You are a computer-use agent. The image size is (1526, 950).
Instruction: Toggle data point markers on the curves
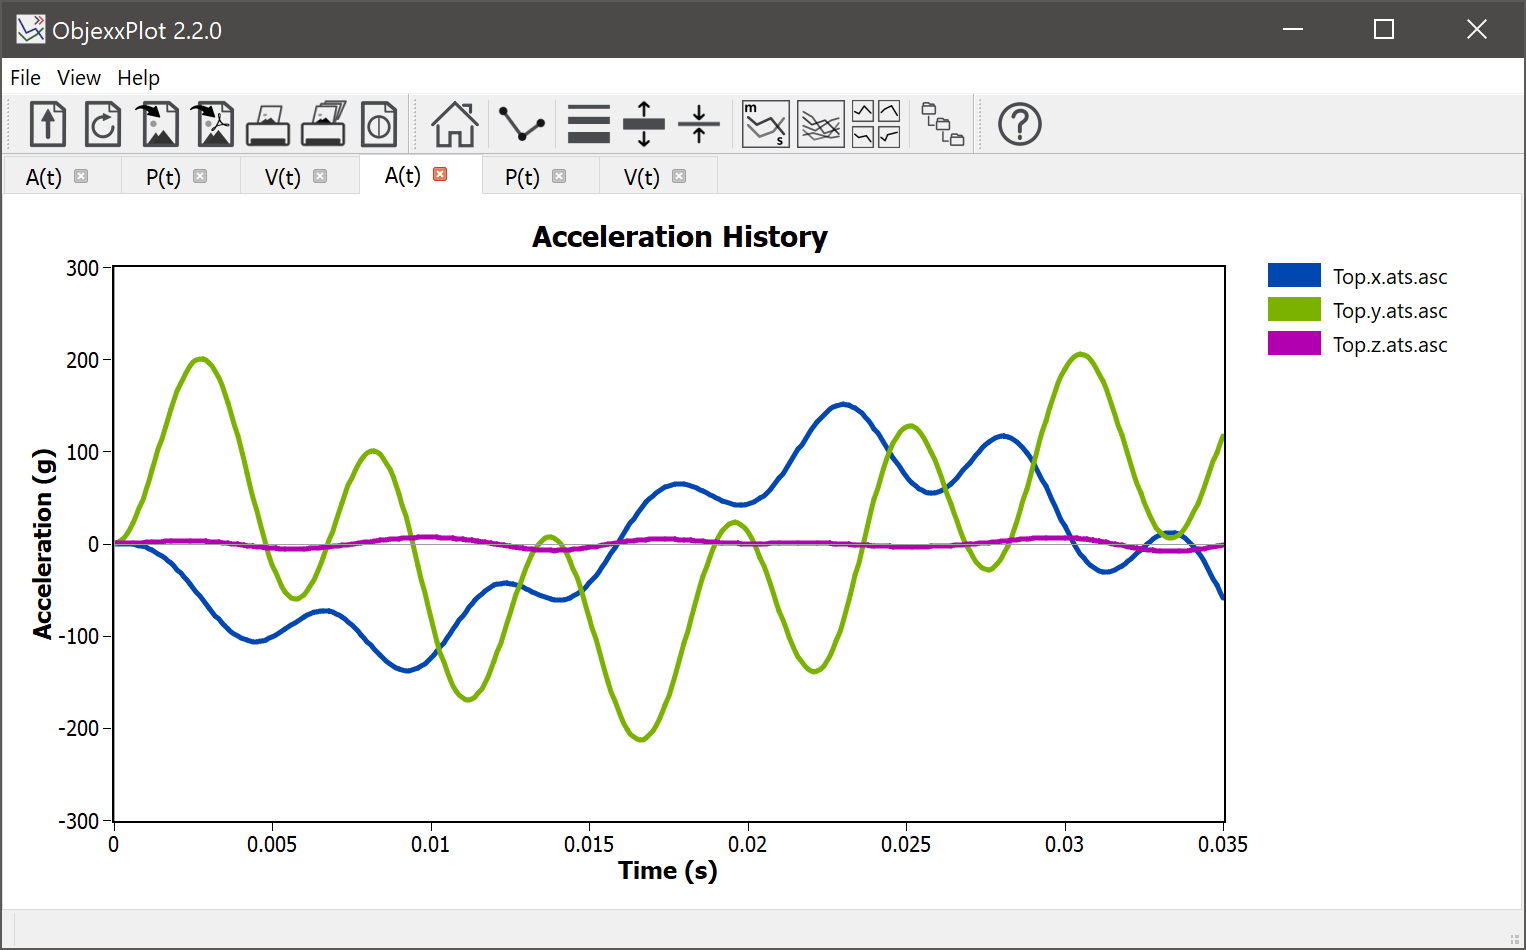[521, 123]
